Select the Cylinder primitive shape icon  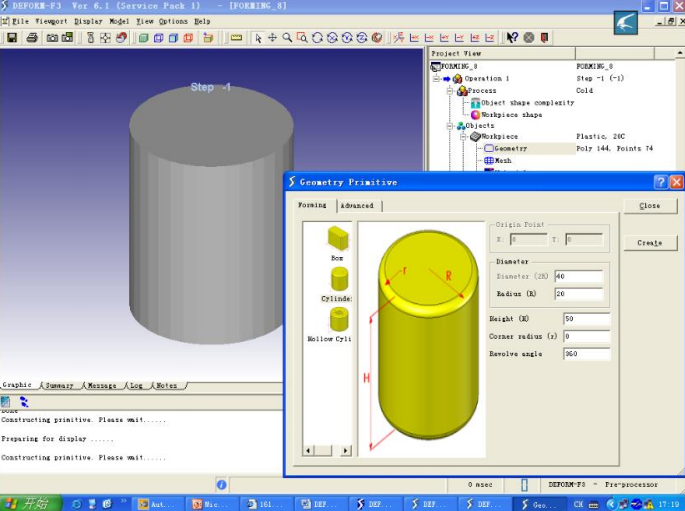point(339,279)
